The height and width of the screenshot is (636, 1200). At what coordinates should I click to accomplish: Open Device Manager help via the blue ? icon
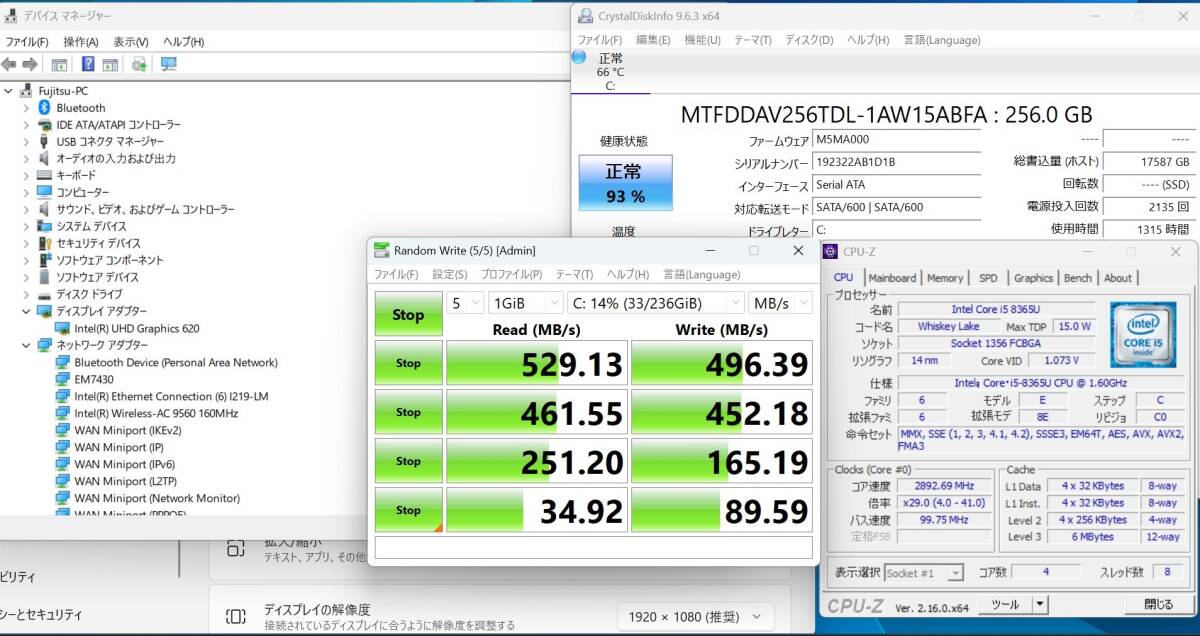click(x=88, y=64)
